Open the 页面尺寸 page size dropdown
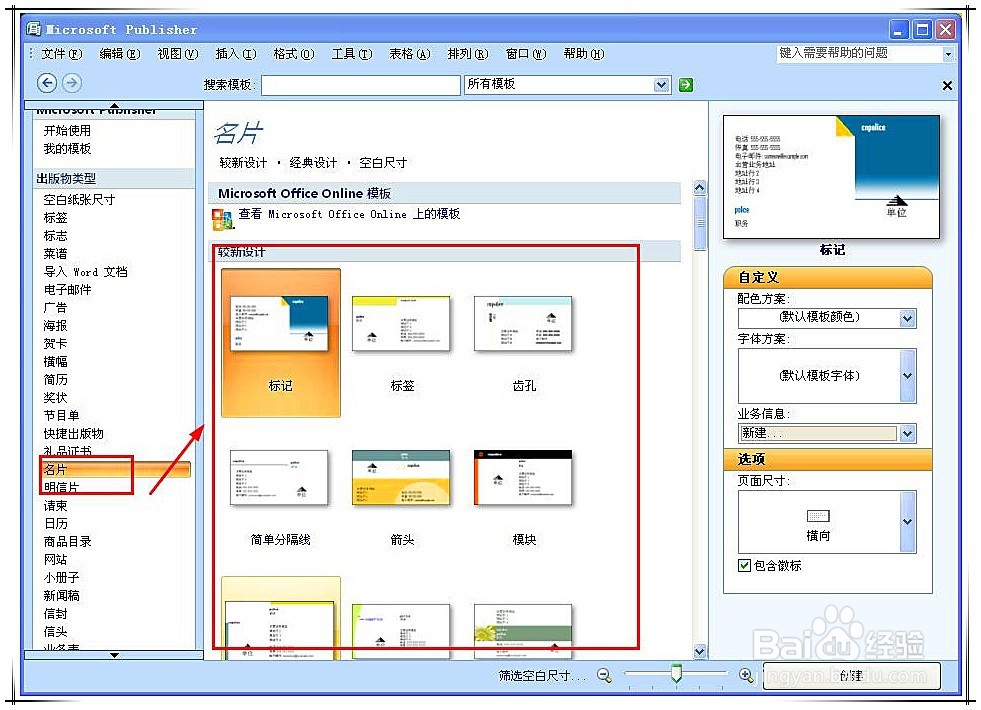Image resolution: width=981 pixels, height=710 pixels. pos(908,522)
